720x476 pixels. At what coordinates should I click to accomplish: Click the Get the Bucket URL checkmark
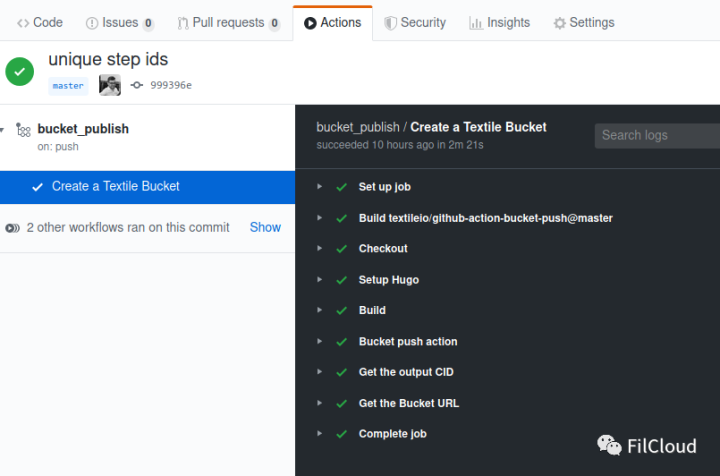[341, 403]
